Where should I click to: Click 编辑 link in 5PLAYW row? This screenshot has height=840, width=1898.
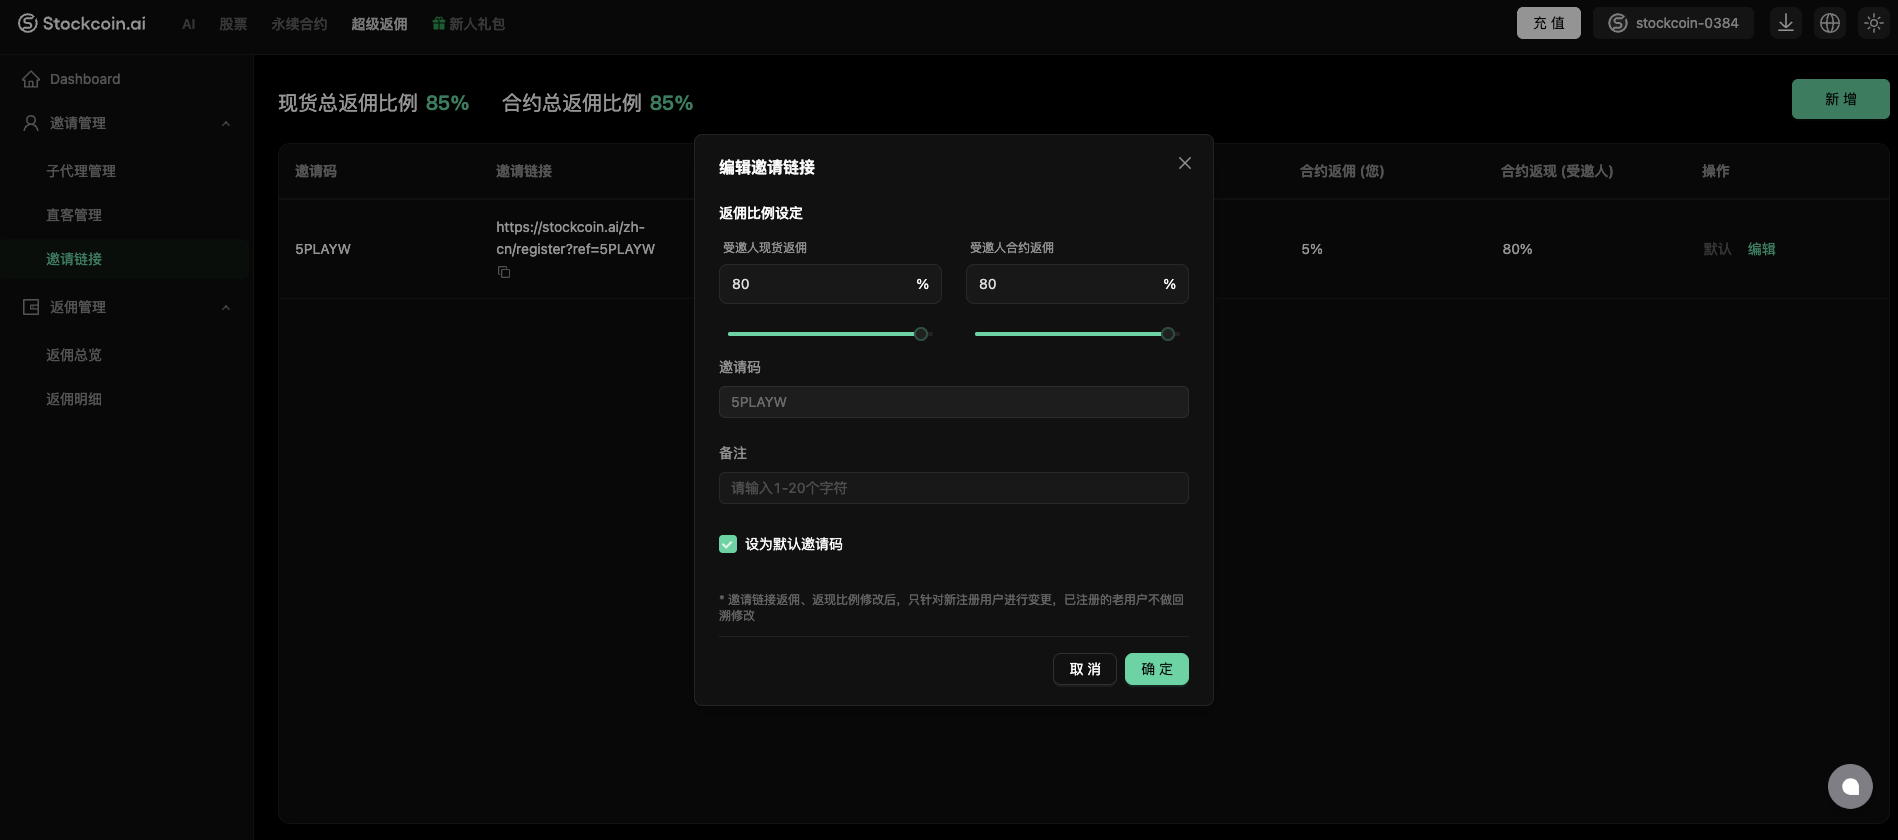tap(1762, 249)
